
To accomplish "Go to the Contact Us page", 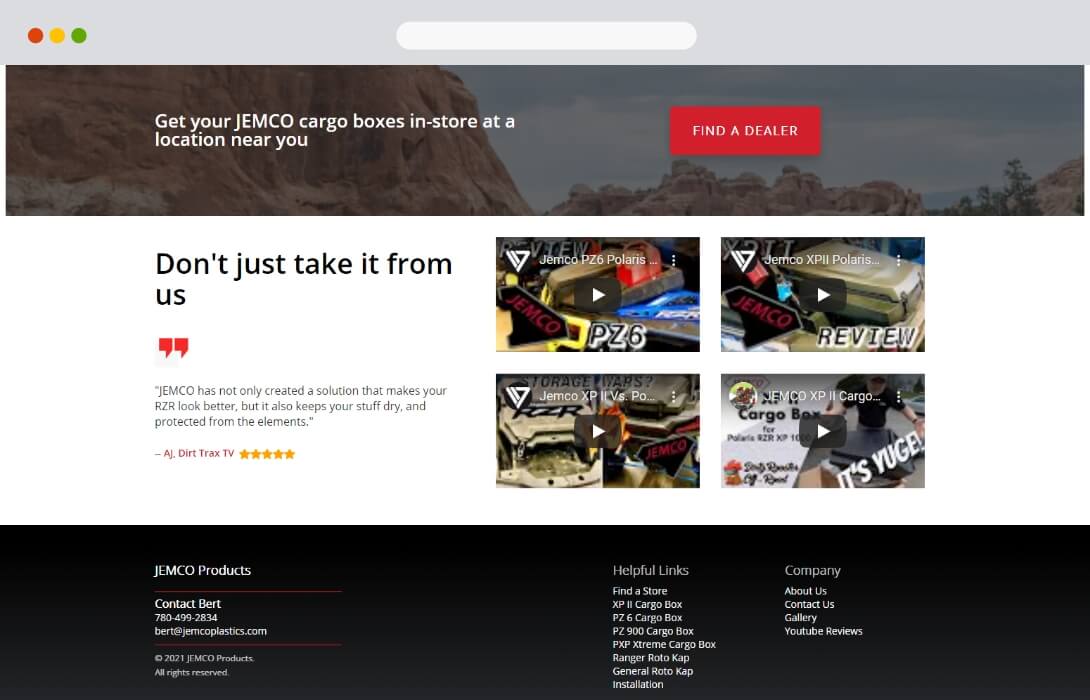I will point(809,604).
